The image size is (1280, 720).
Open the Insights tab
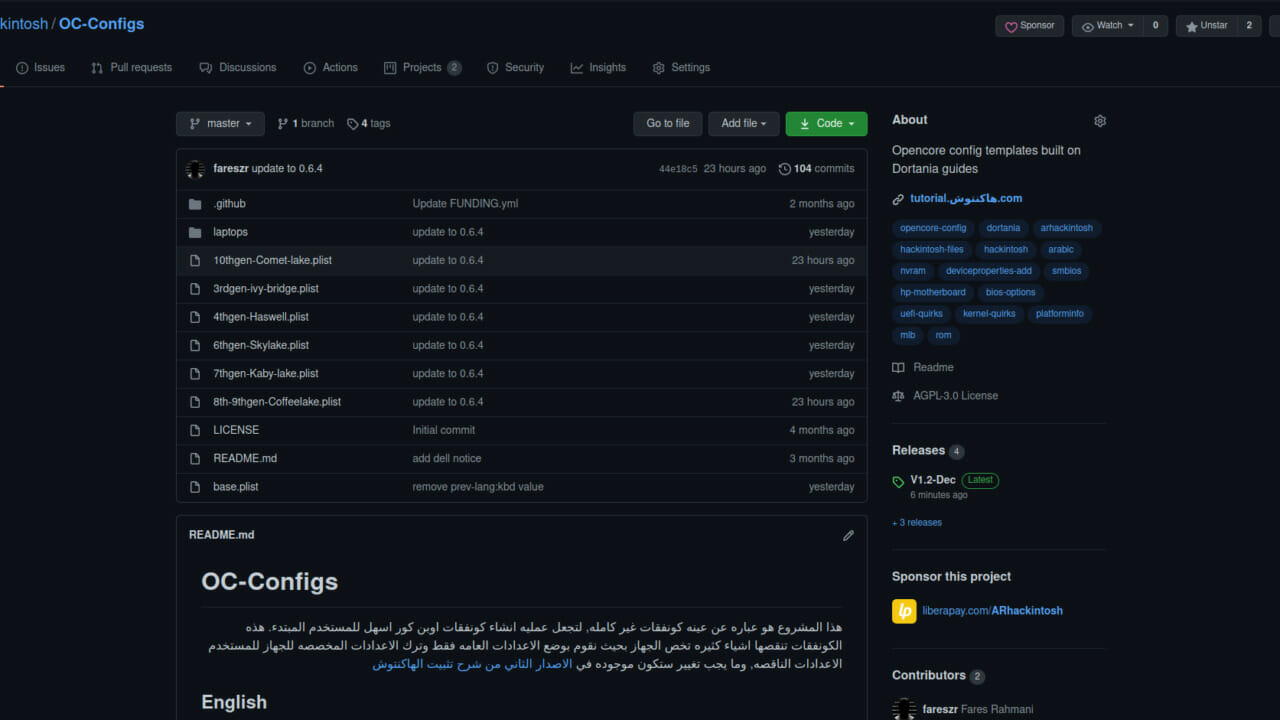click(598, 68)
